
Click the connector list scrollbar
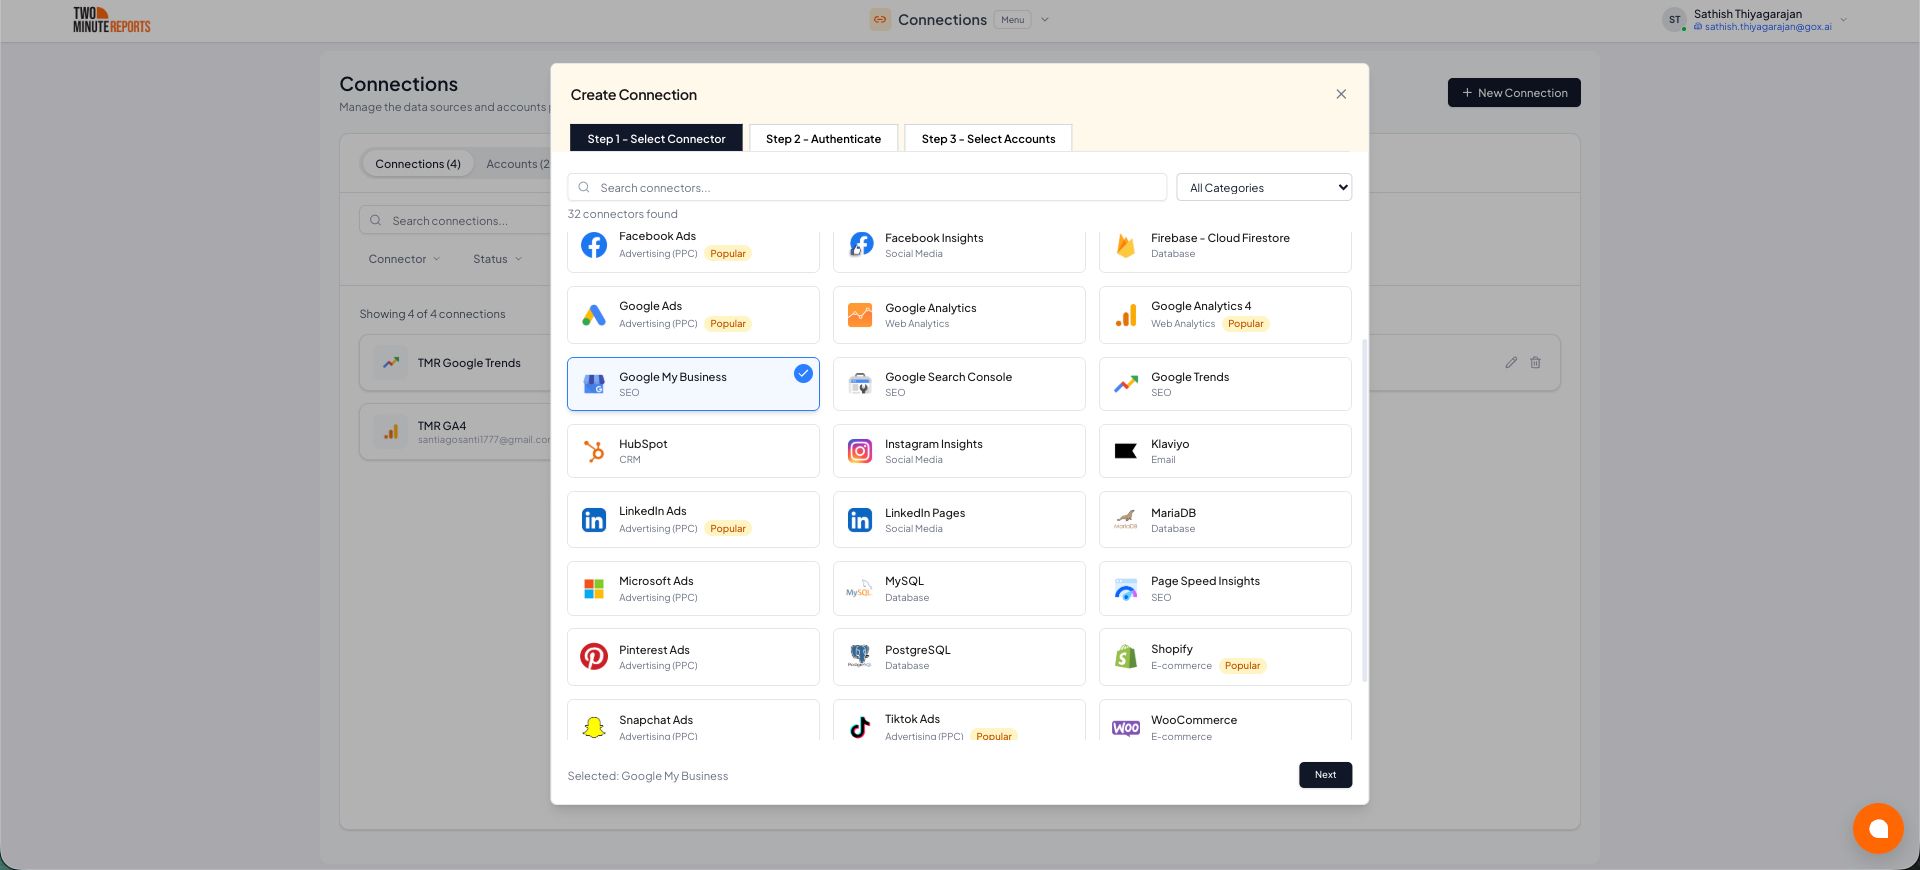(x=1364, y=510)
